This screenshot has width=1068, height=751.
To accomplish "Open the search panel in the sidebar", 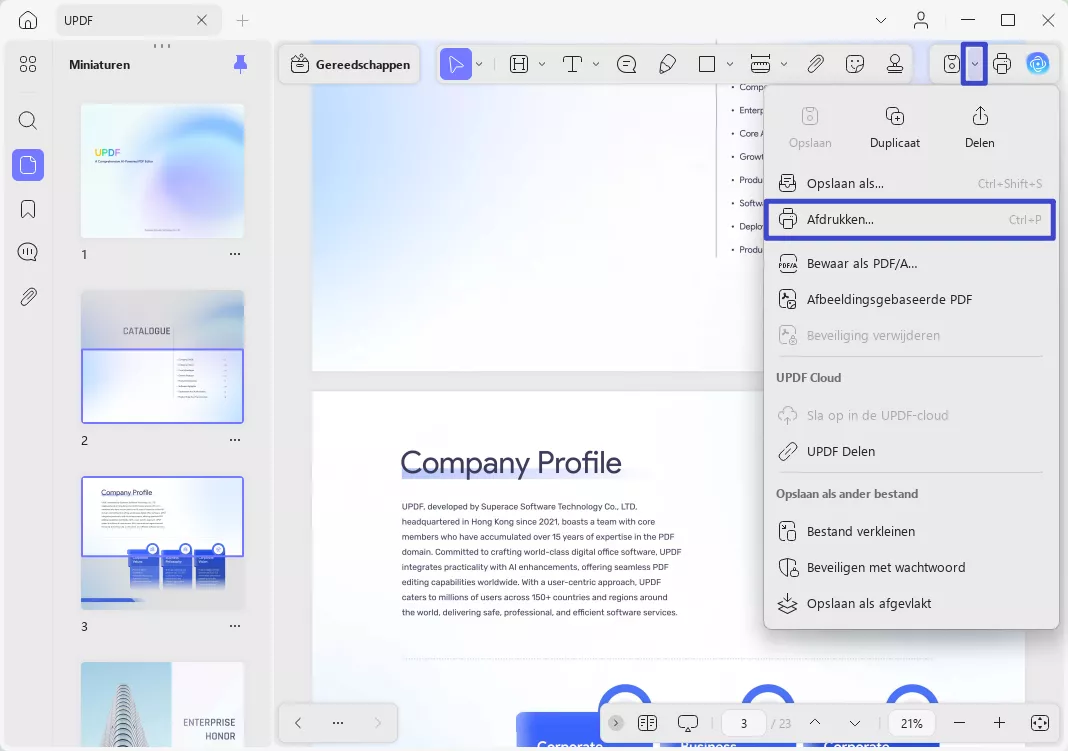I will [28, 121].
